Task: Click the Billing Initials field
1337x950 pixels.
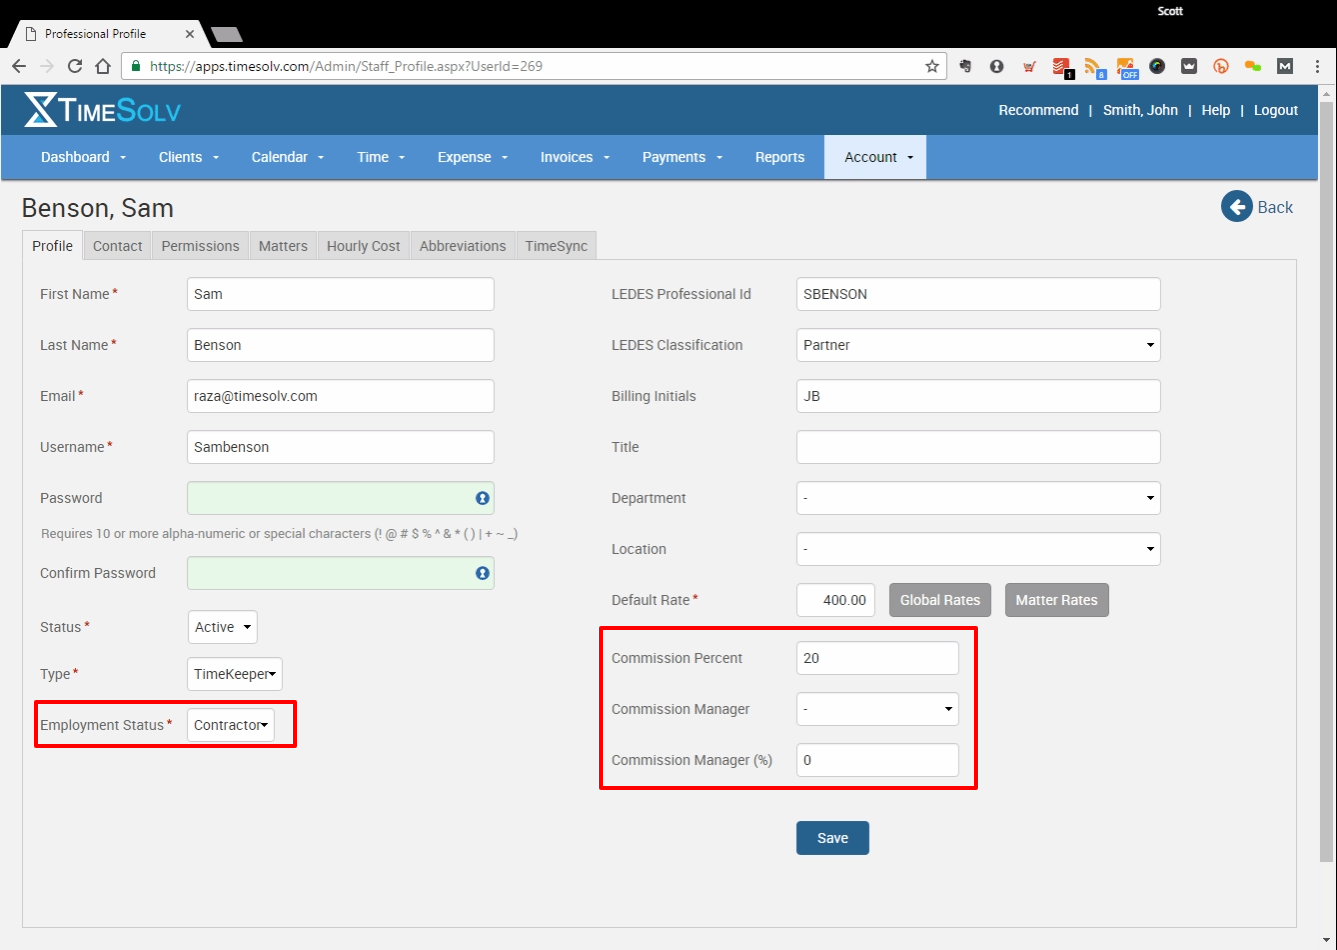Action: 978,396
